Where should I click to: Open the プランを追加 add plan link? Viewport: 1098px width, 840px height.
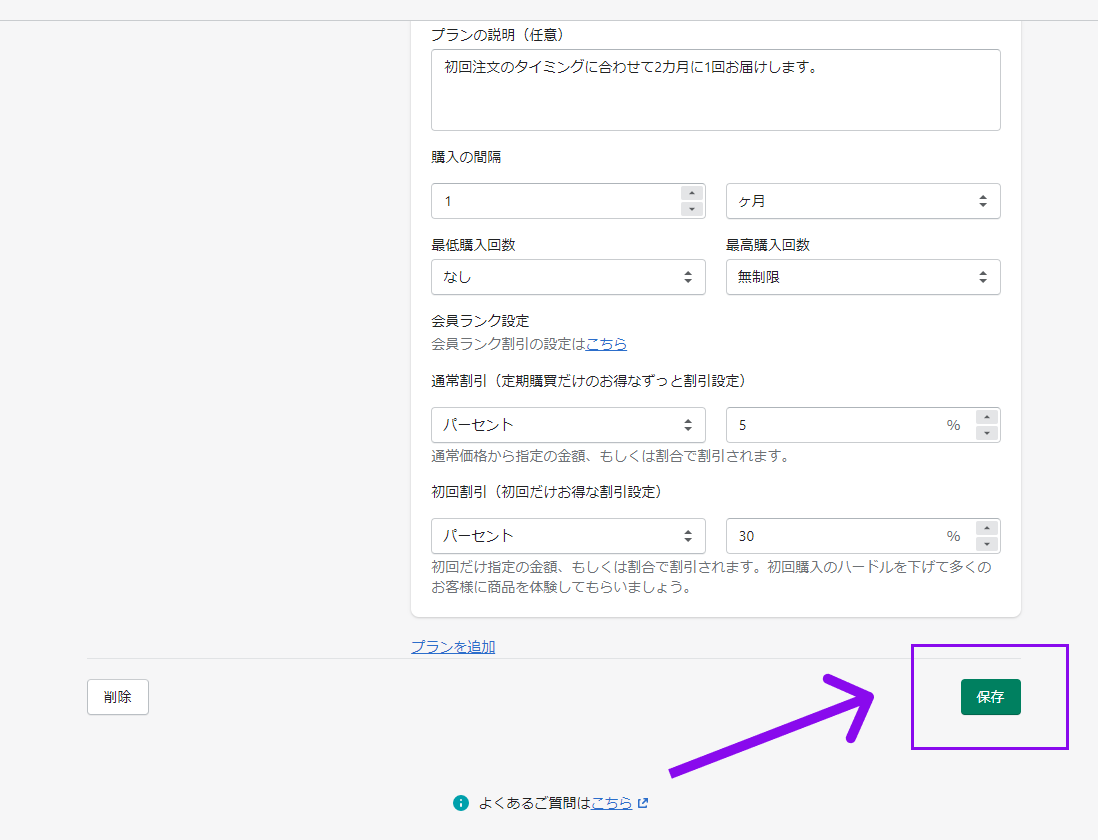click(453, 647)
